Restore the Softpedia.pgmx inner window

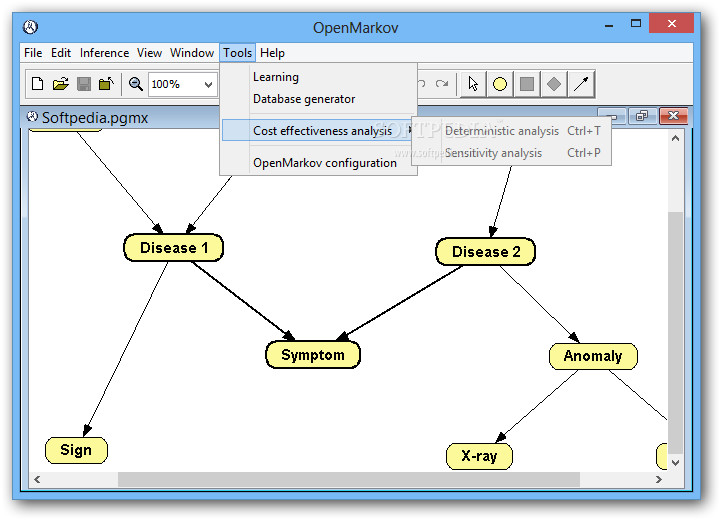pyautogui.click(x=642, y=116)
